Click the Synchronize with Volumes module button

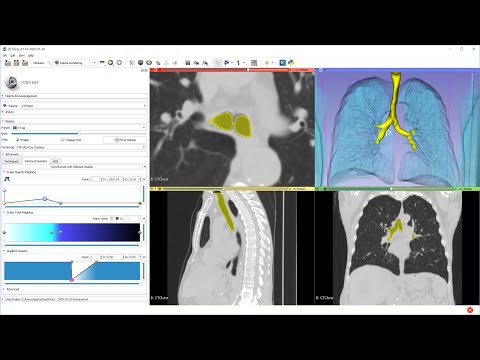click(72, 167)
